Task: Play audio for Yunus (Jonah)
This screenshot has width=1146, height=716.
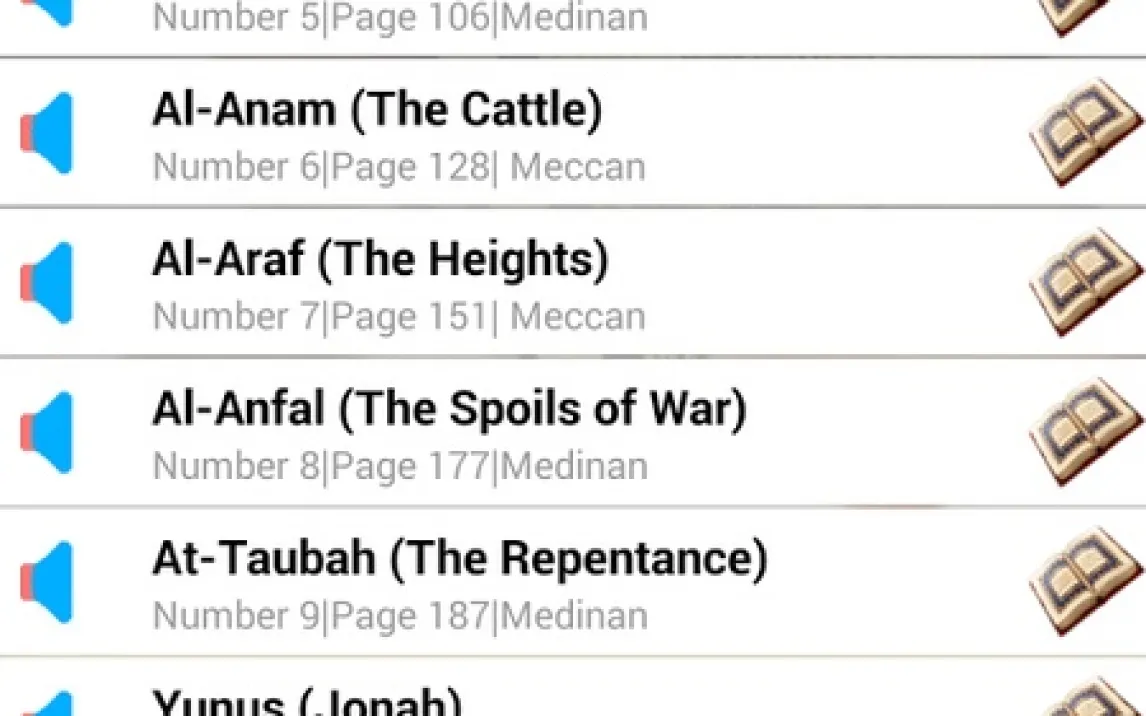Action: click(x=47, y=703)
